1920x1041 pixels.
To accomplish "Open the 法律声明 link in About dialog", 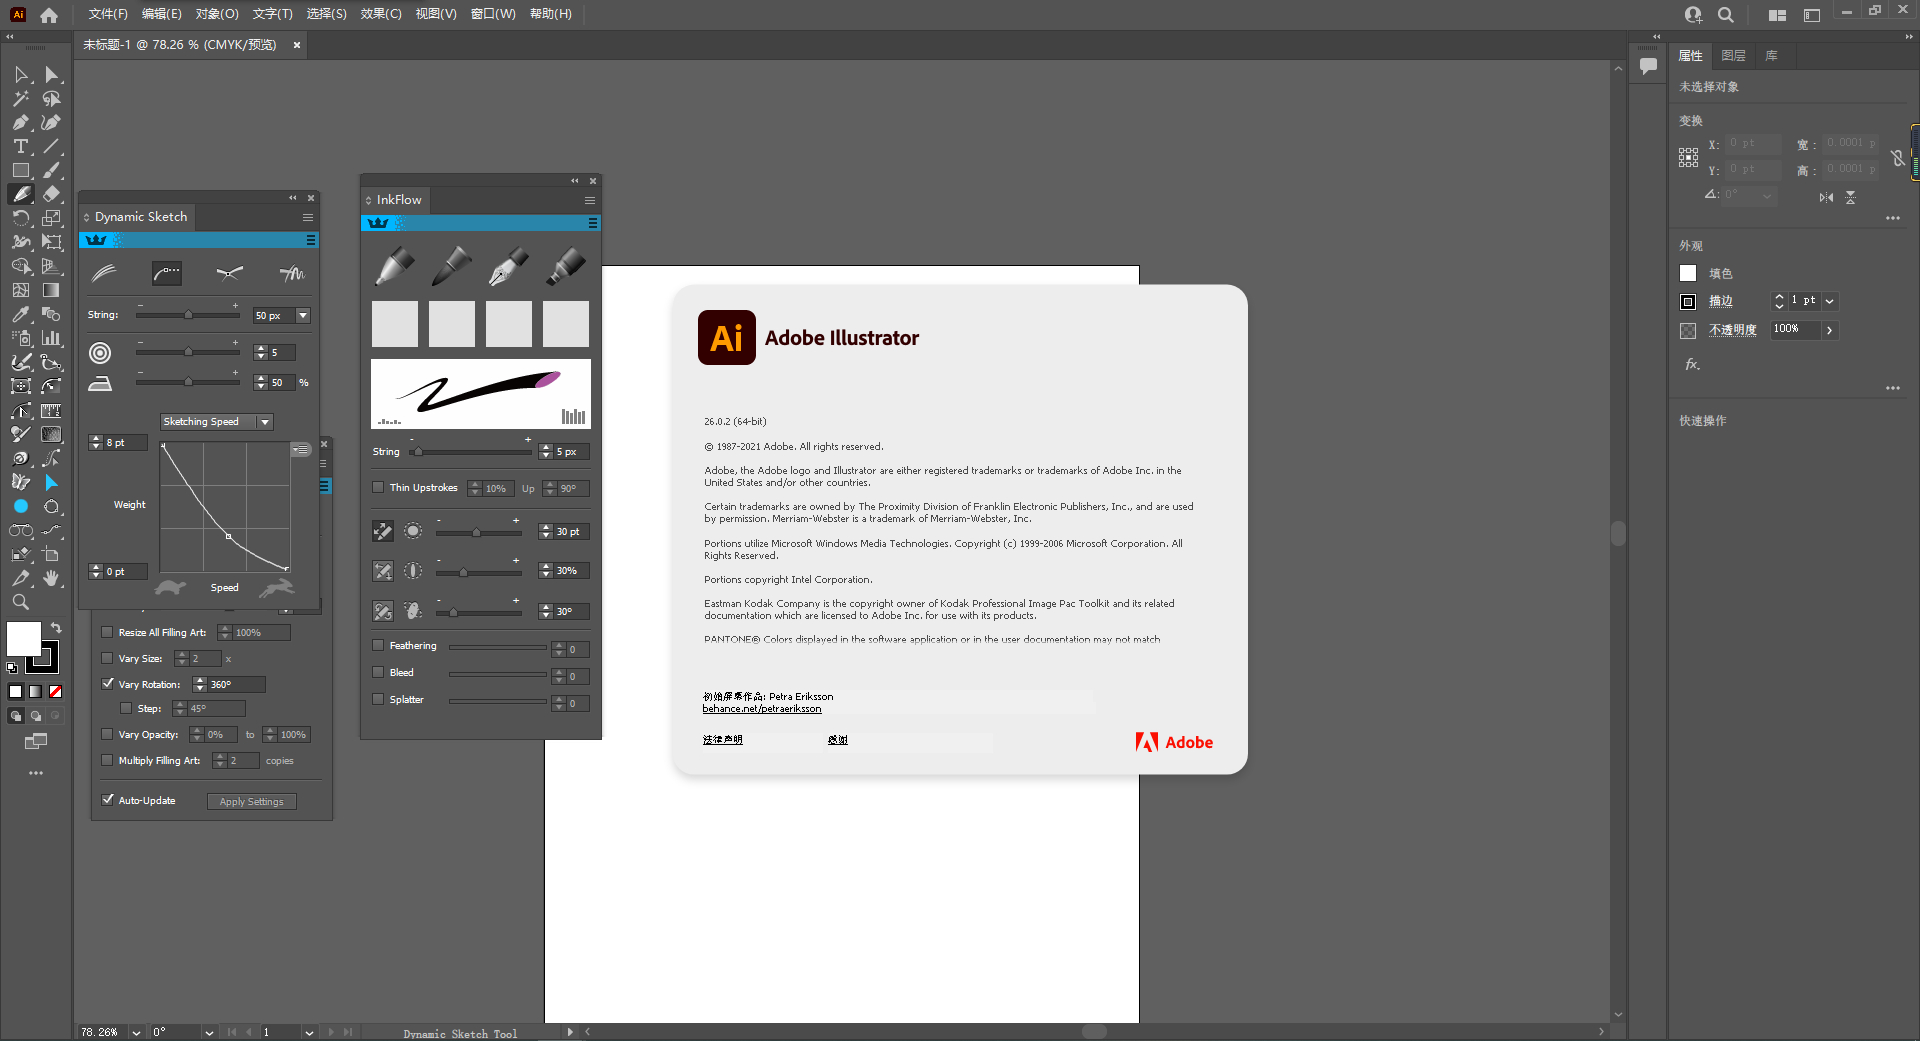I will click(x=722, y=740).
